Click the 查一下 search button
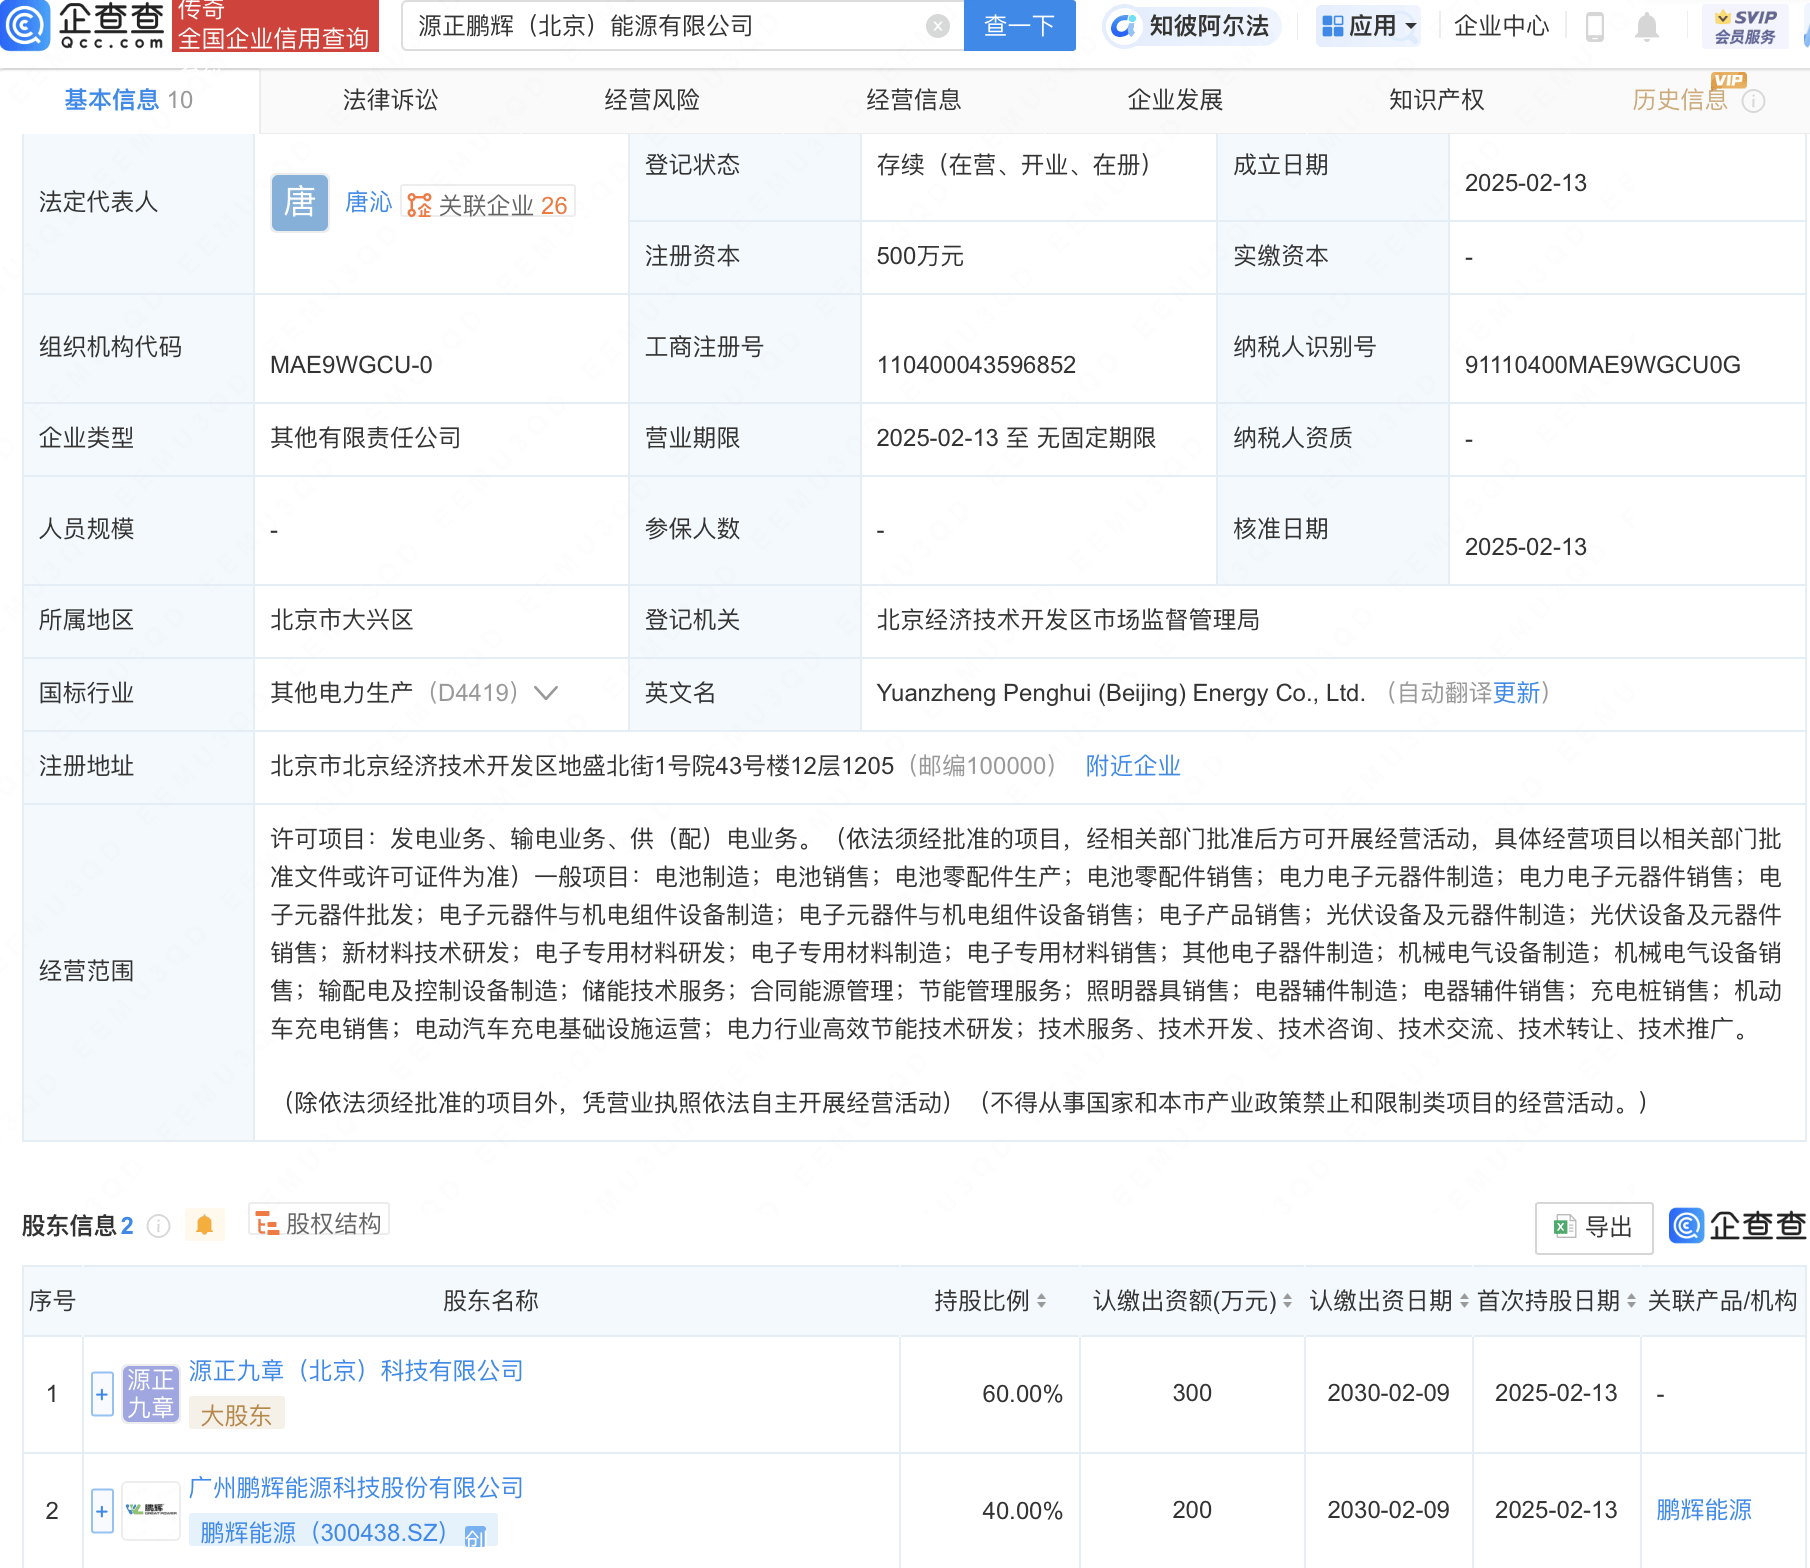 tap(1019, 26)
